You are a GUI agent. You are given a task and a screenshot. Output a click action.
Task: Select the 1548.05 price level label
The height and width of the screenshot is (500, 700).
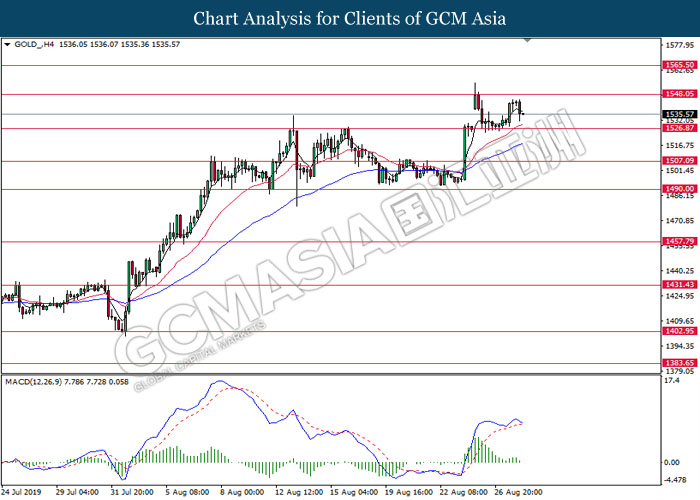point(679,94)
